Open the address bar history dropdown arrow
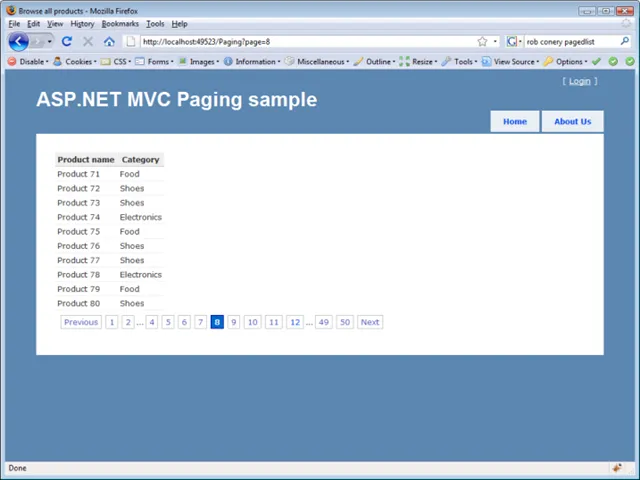The height and width of the screenshot is (480, 640). [495, 41]
